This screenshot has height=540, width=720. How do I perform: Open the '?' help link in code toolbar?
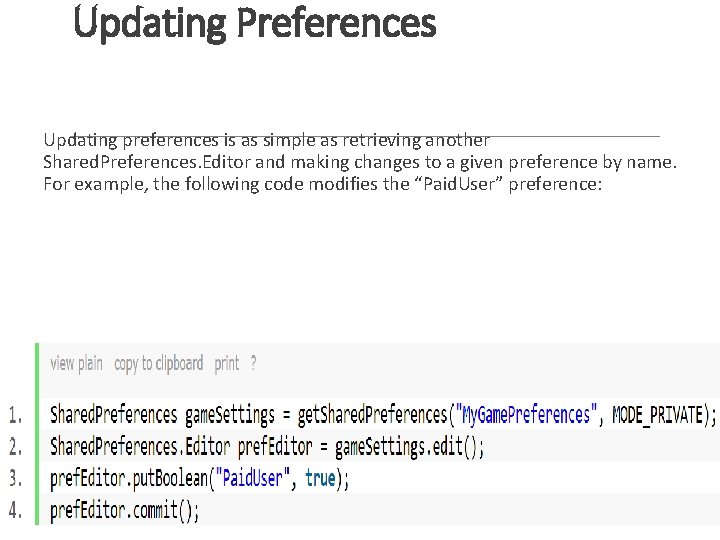[253, 363]
